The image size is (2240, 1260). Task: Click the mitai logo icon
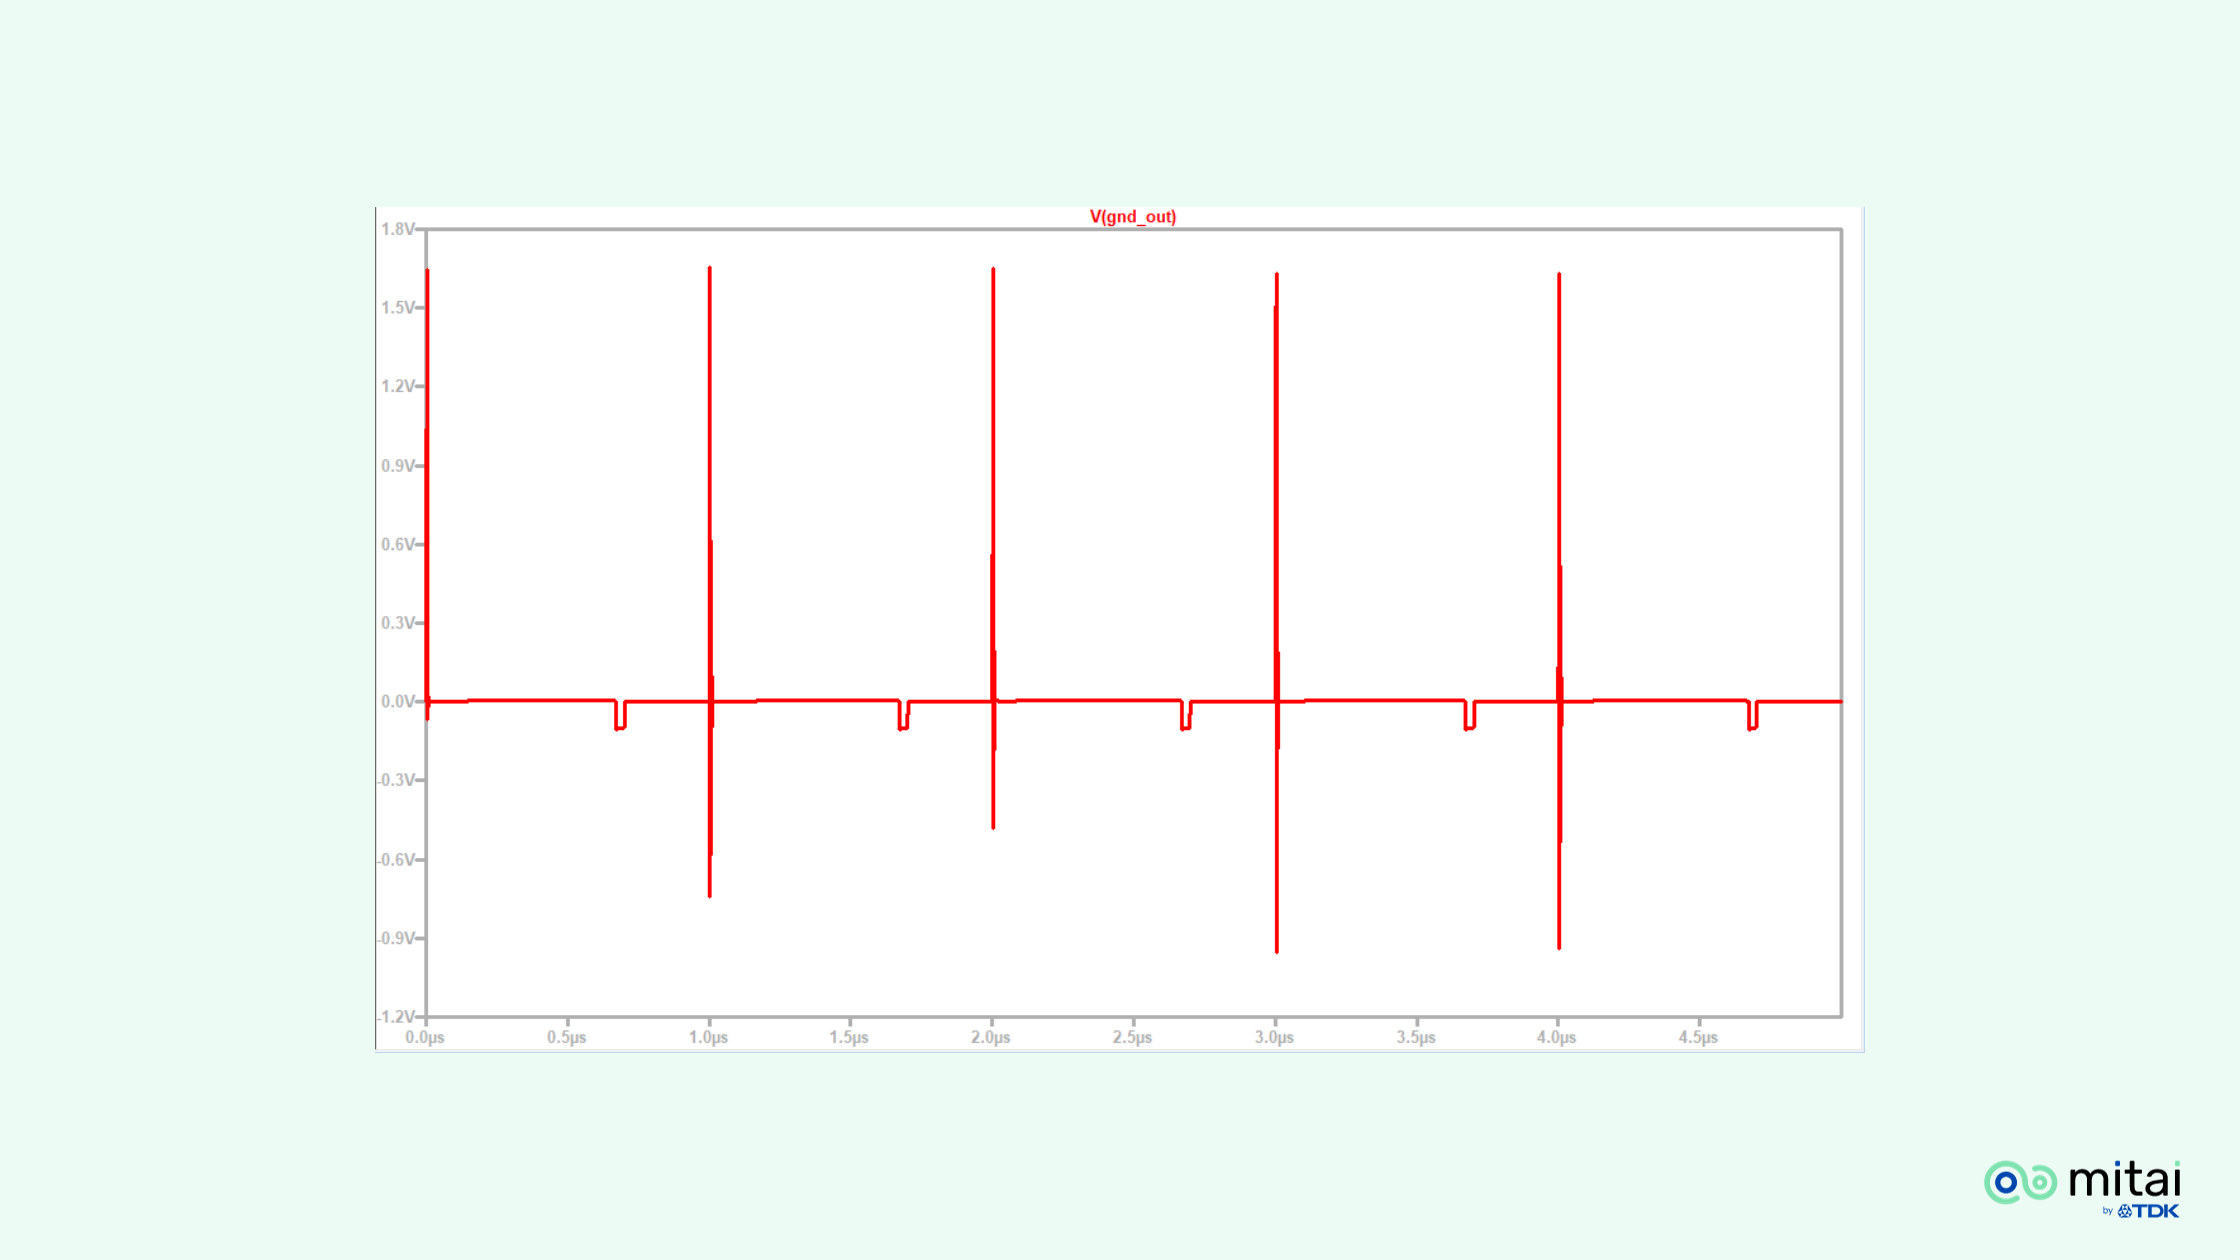[2020, 1182]
